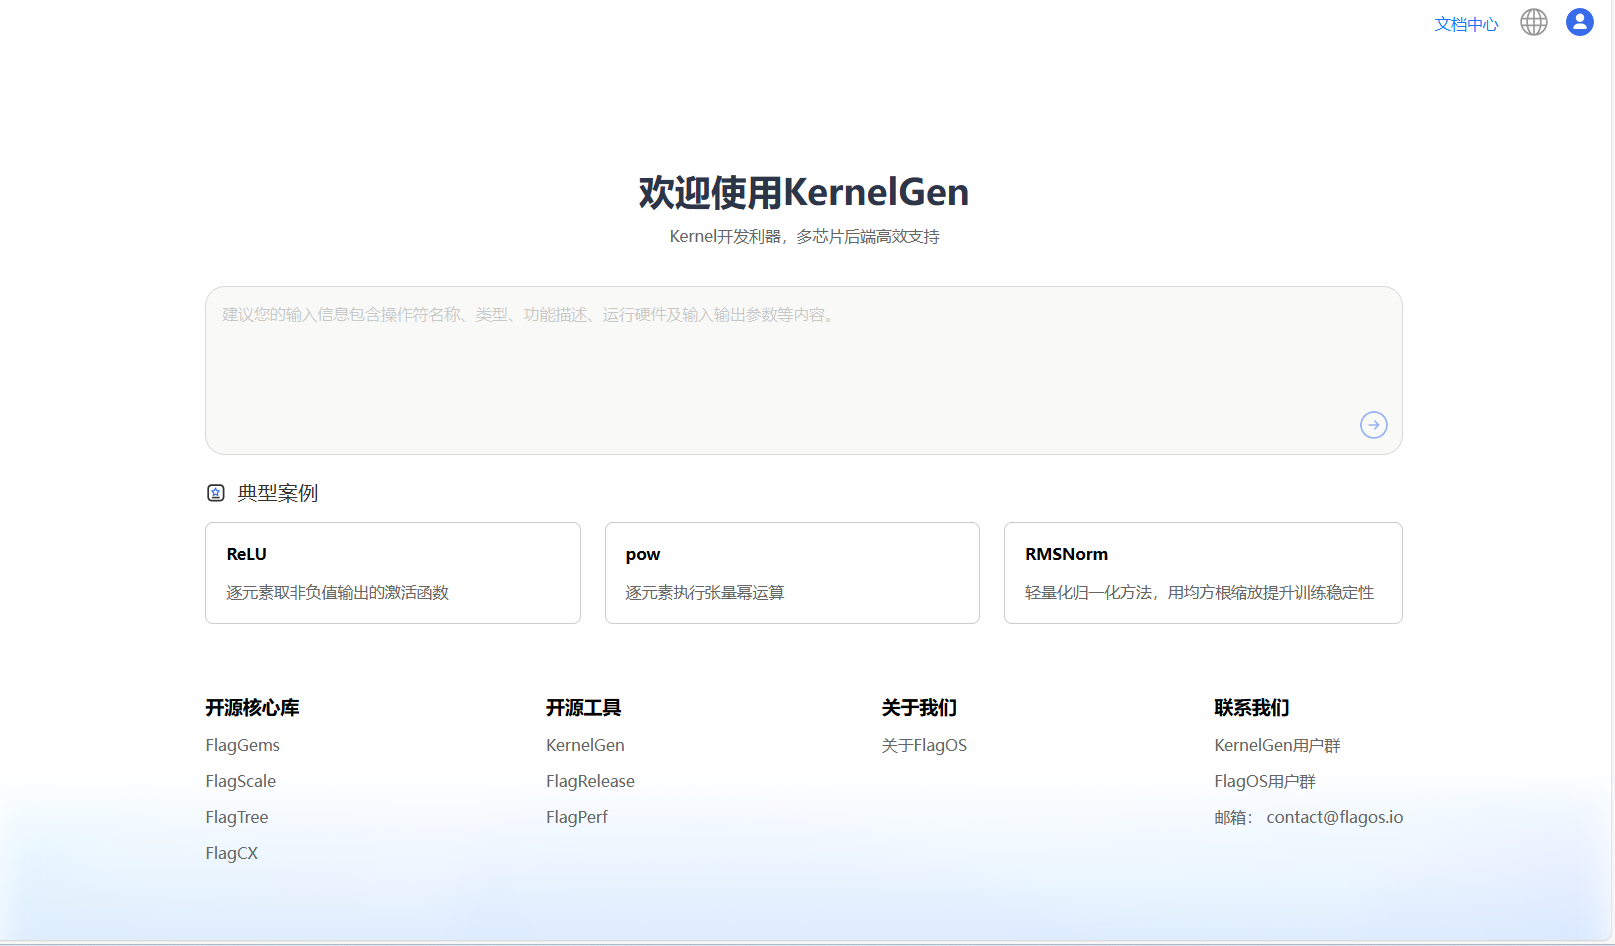Open the FlagGems link
1615x946 pixels.
(243, 745)
